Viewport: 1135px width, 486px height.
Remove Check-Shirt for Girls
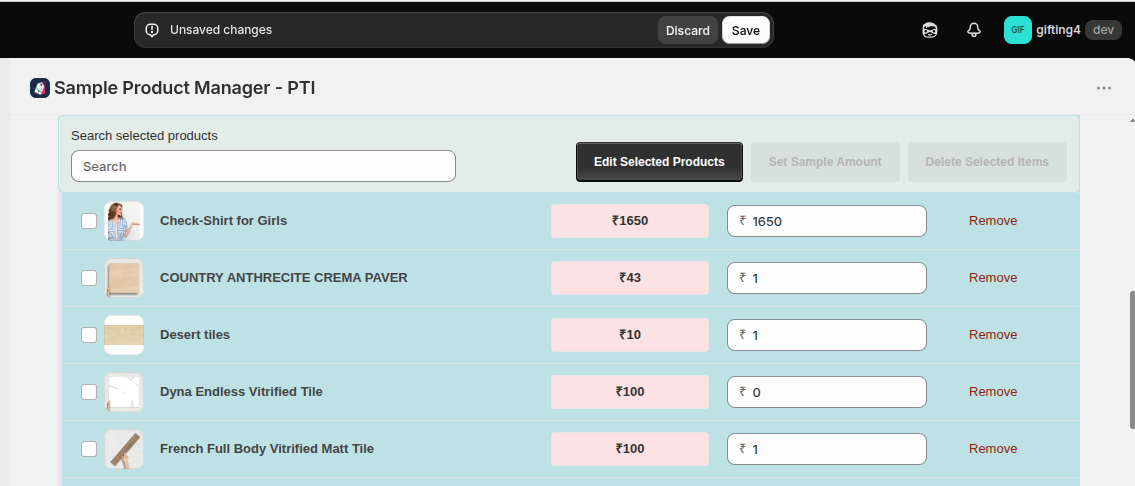click(x=993, y=221)
